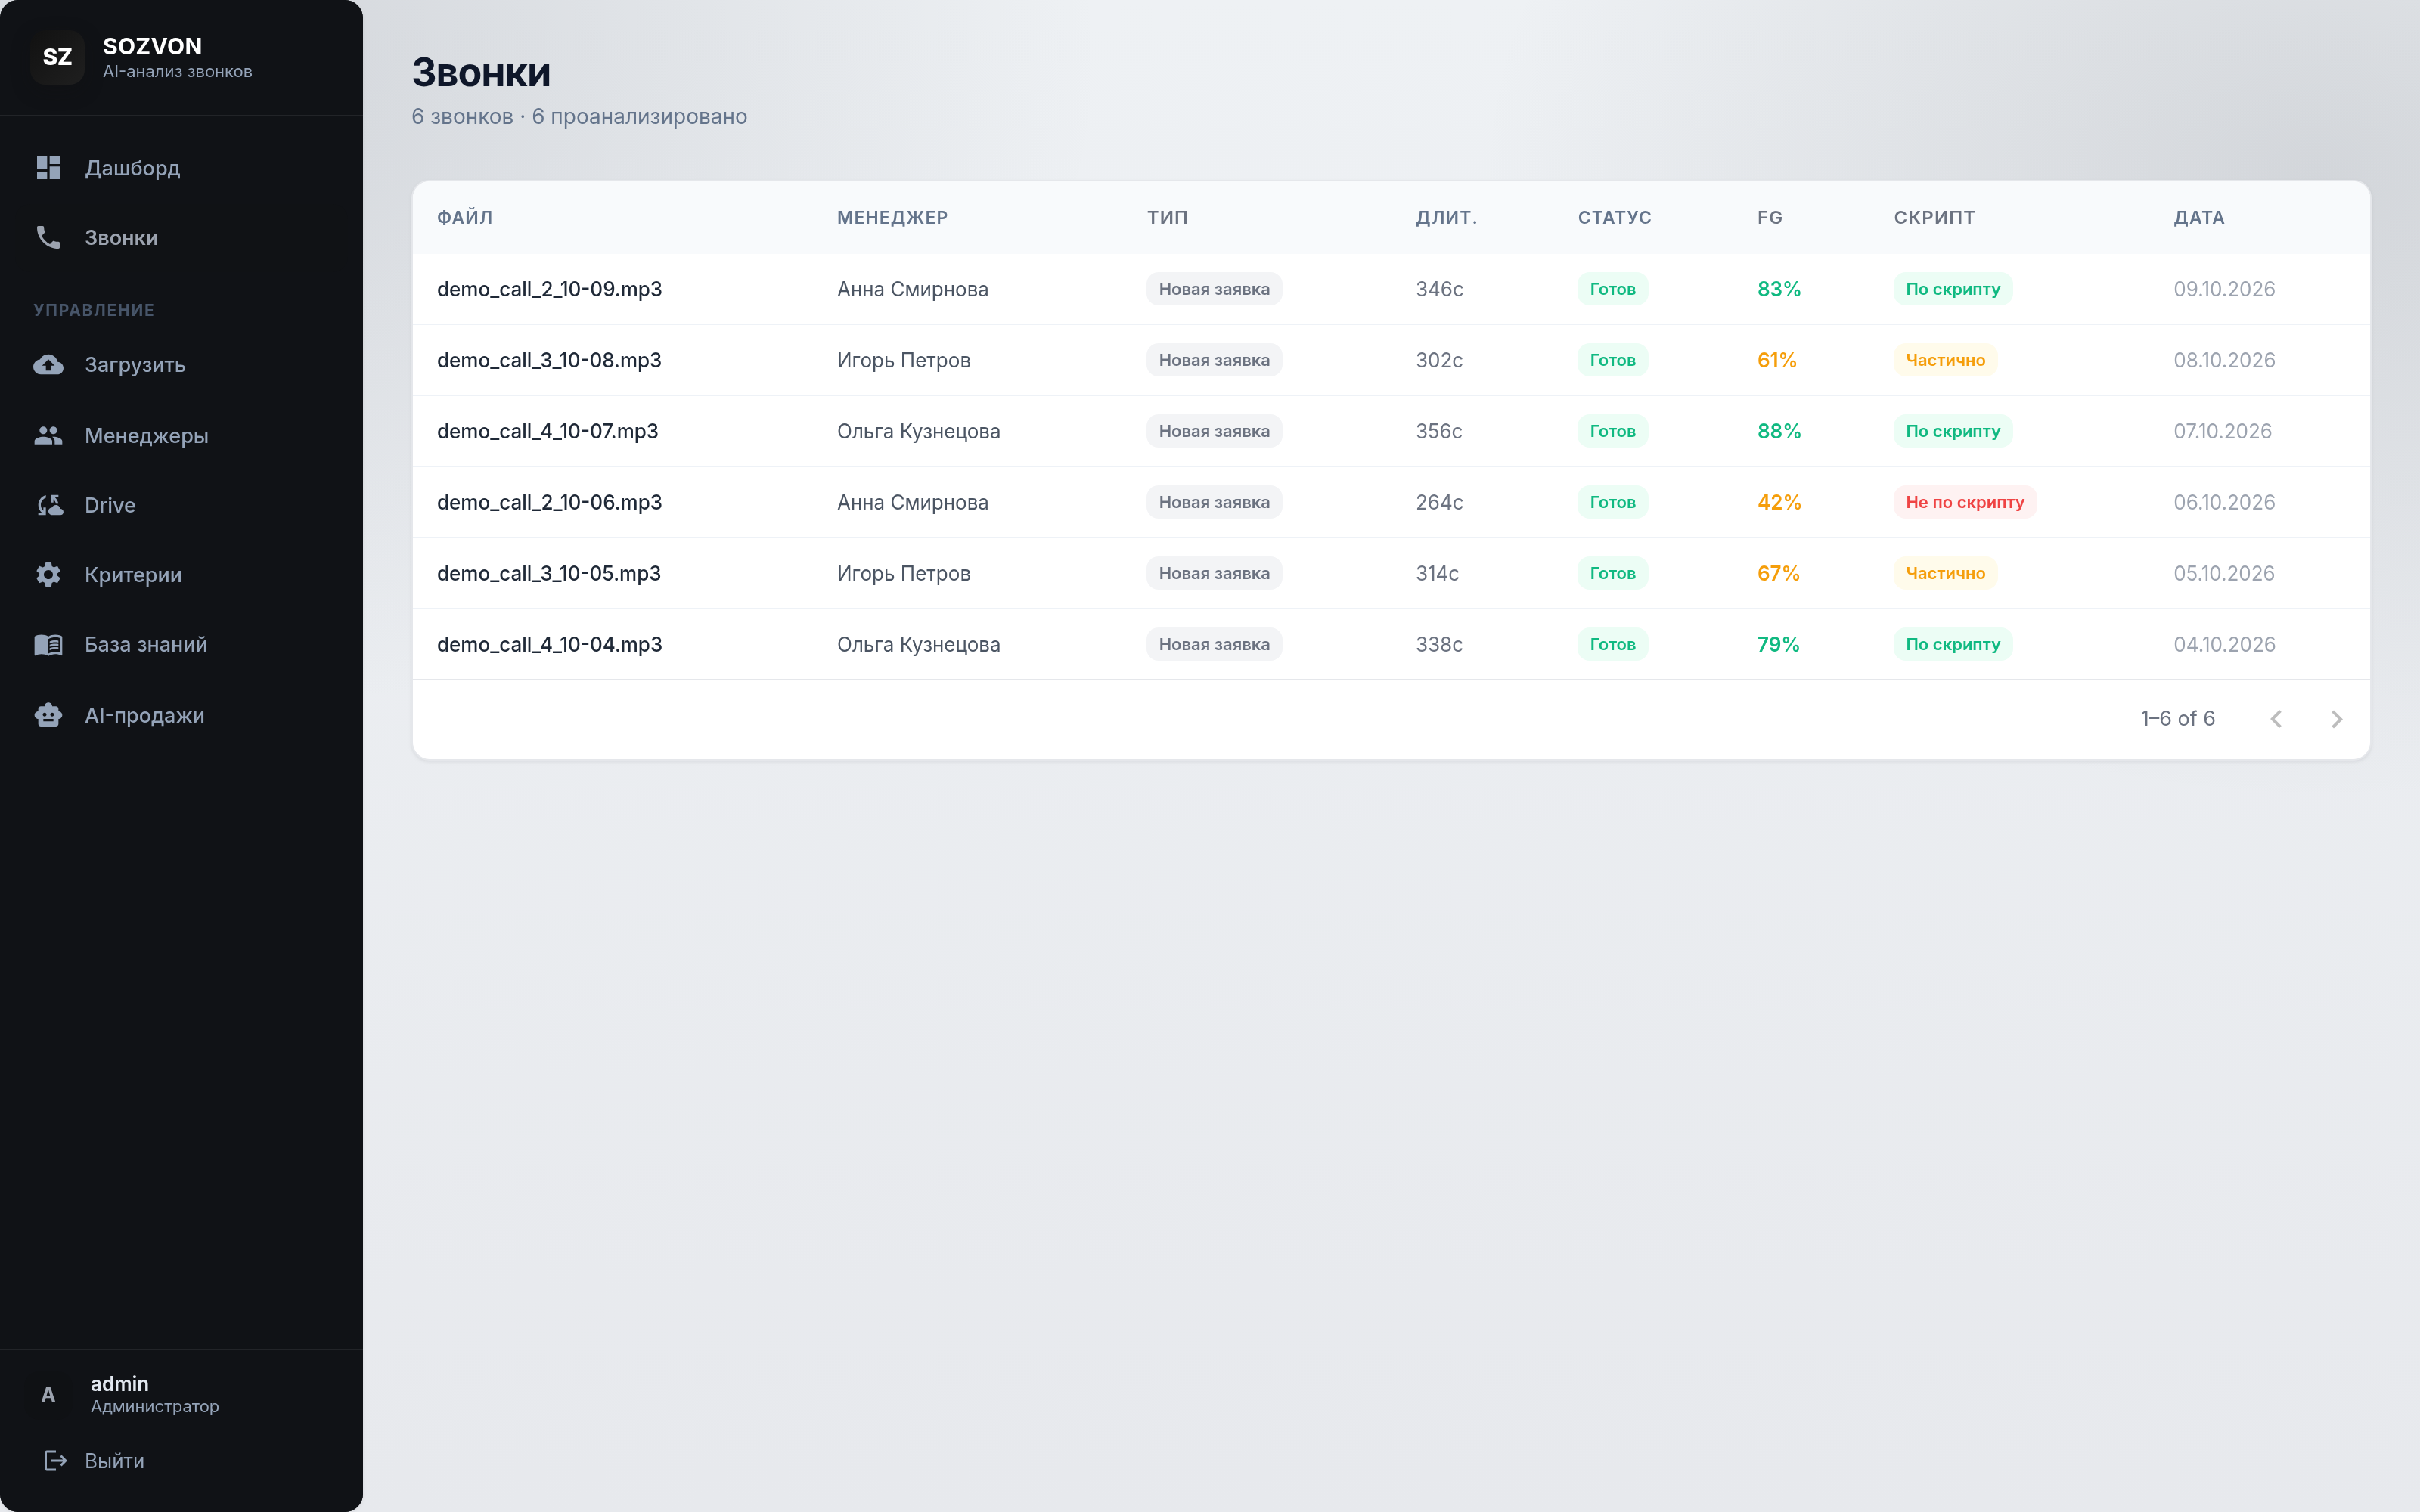Image resolution: width=2420 pixels, height=1512 pixels.
Task: Click the gear icon for Критерии
Action: (x=48, y=574)
